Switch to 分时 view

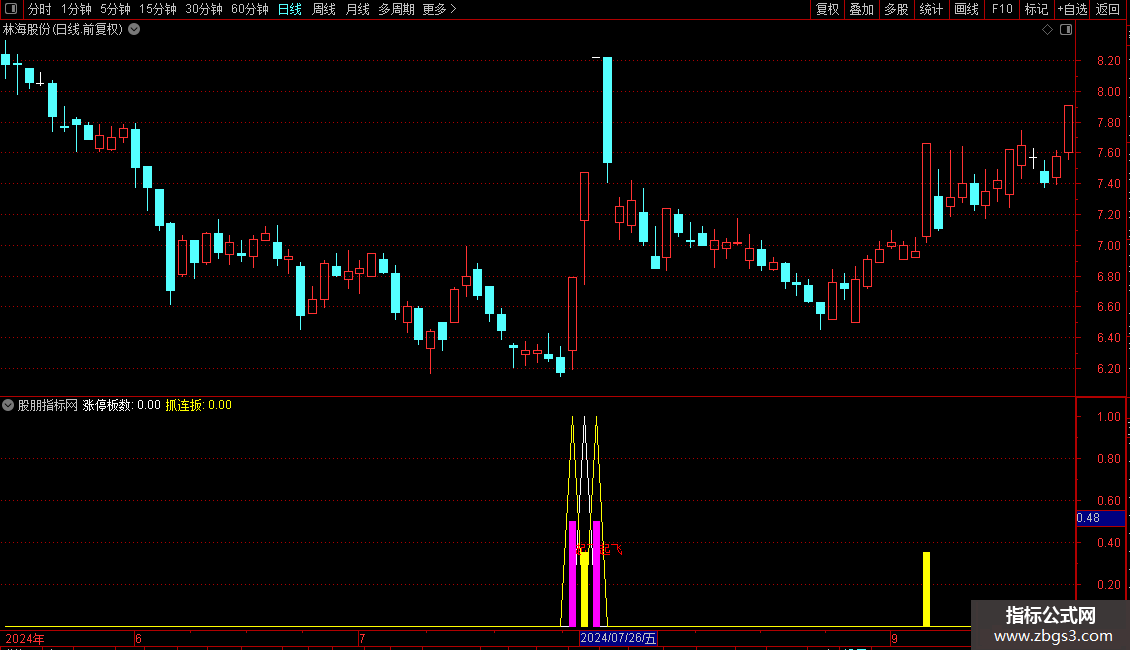(x=39, y=9)
